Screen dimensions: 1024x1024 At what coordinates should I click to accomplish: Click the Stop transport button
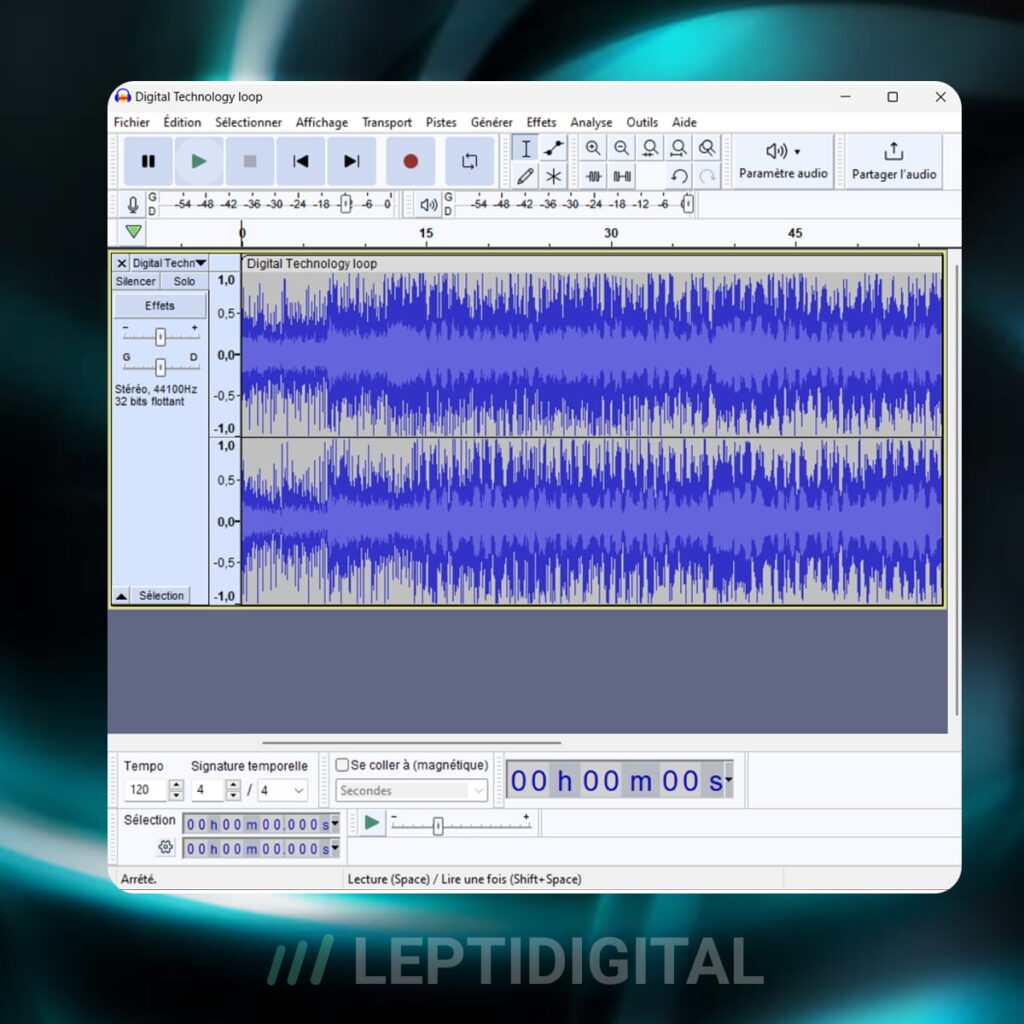pyautogui.click(x=249, y=161)
